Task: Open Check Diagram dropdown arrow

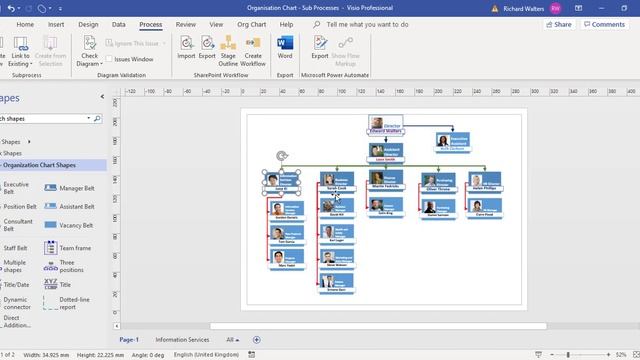Action: (x=101, y=64)
